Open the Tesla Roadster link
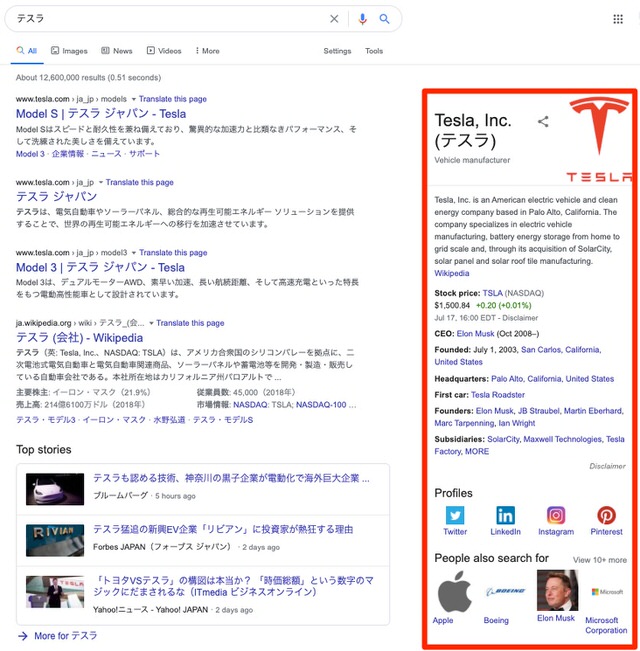Viewport: 640px width, 651px height. click(498, 395)
